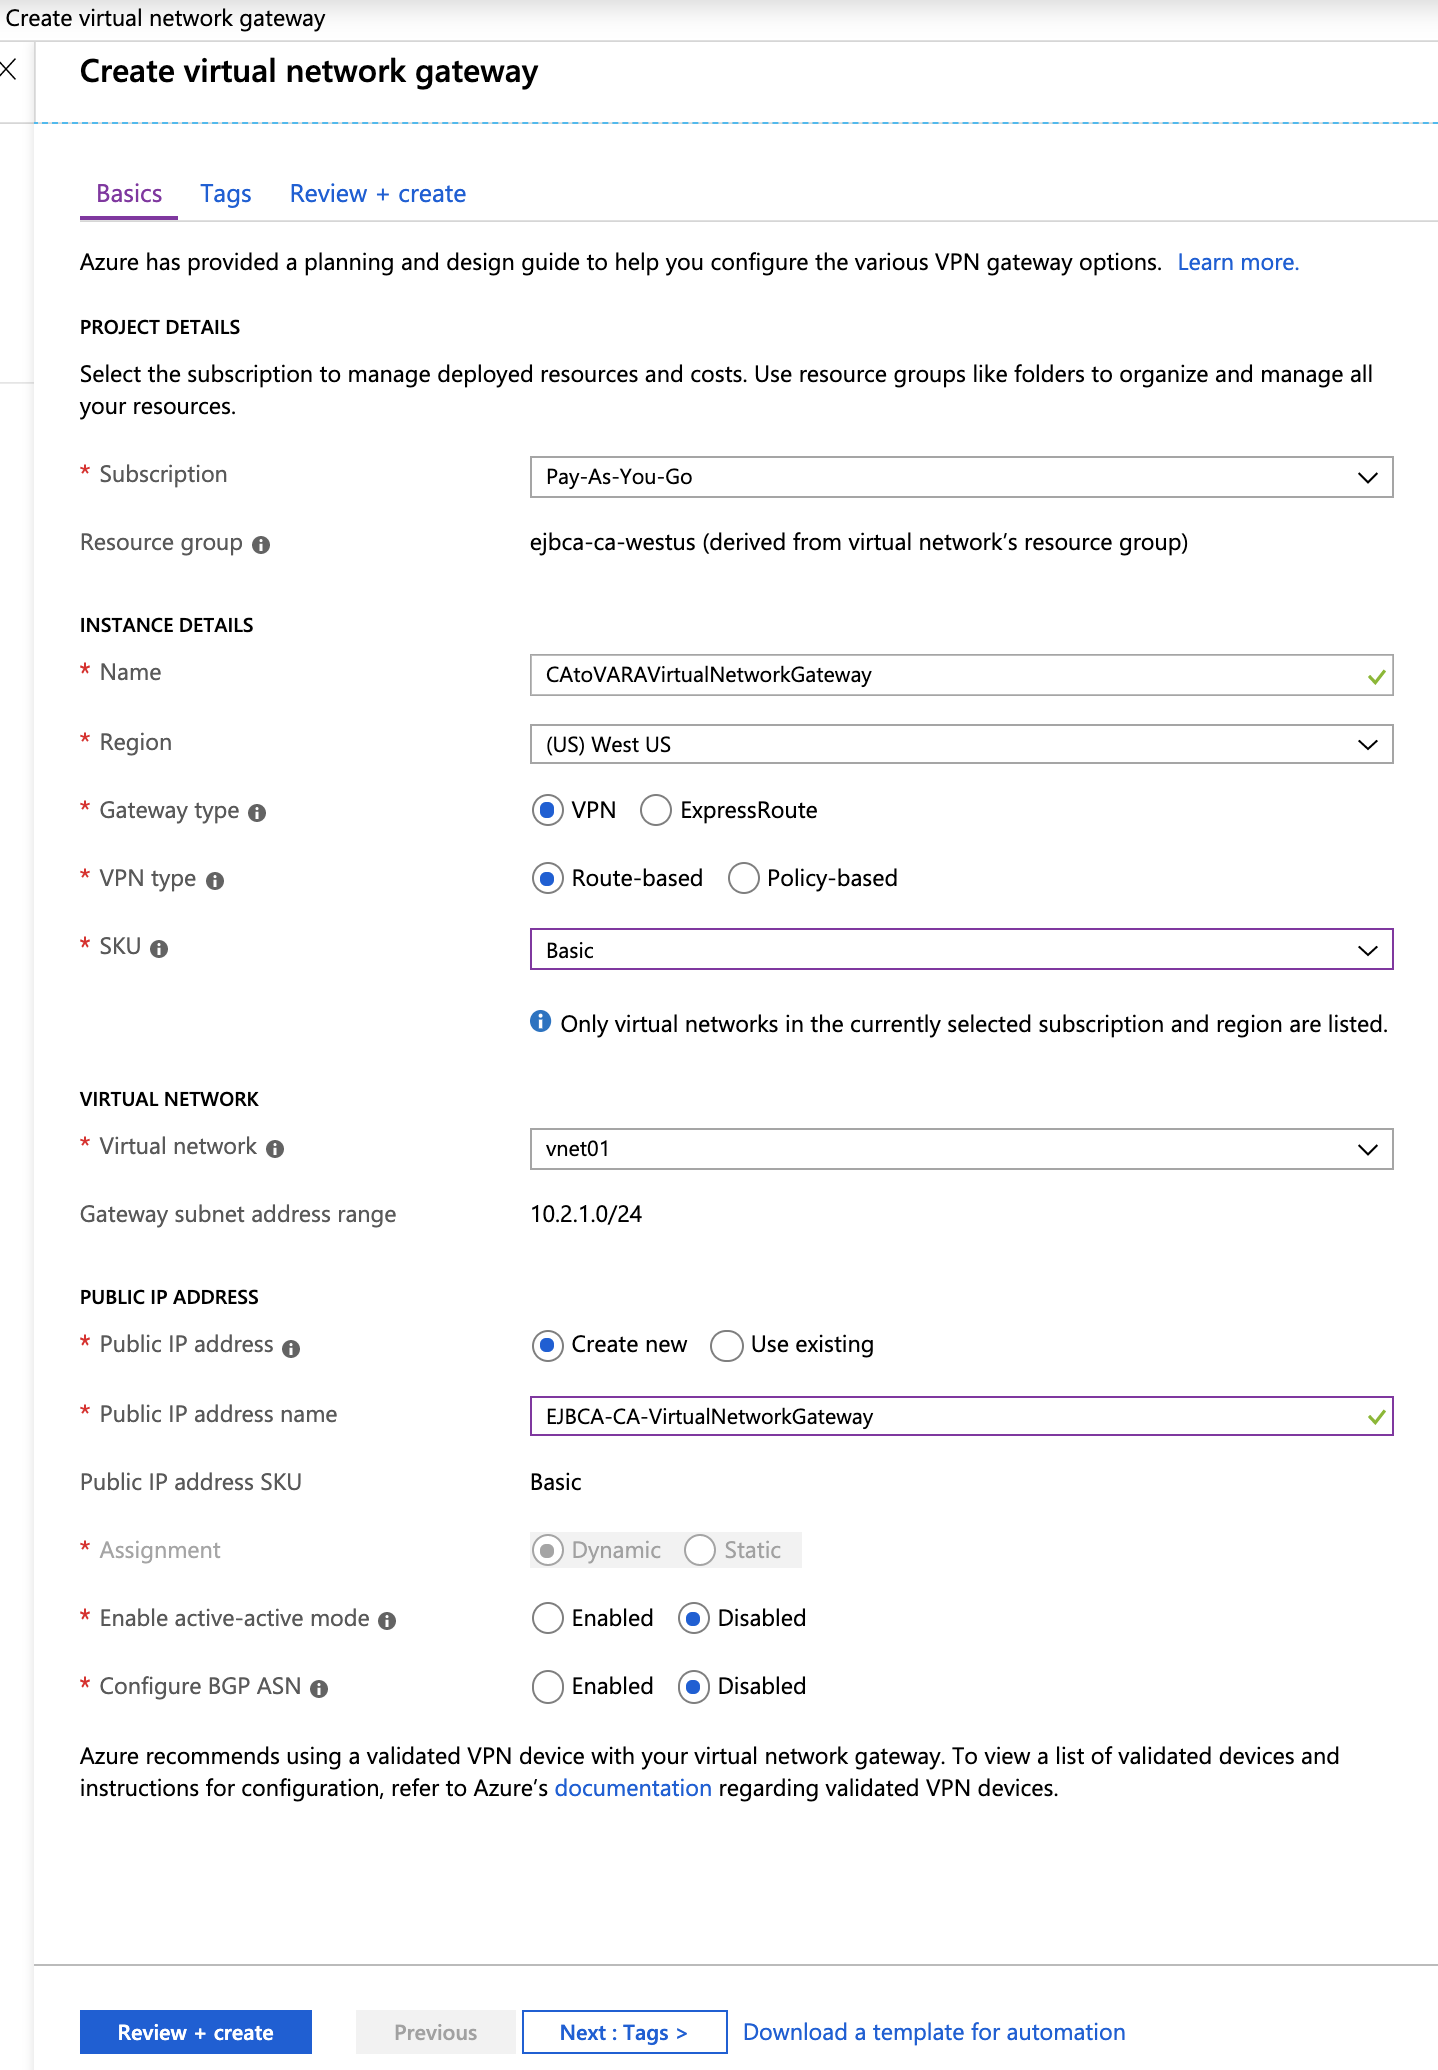The height and width of the screenshot is (2070, 1438).
Task: Click the Virtual network info icon
Action: (x=275, y=1149)
